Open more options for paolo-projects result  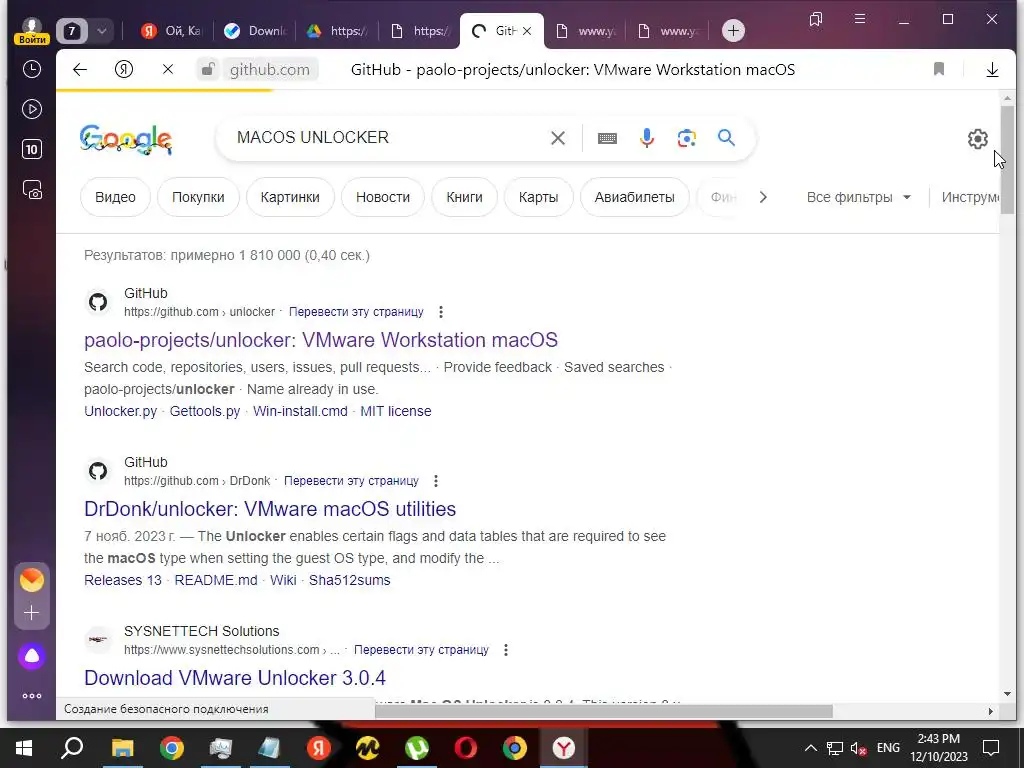tap(441, 312)
